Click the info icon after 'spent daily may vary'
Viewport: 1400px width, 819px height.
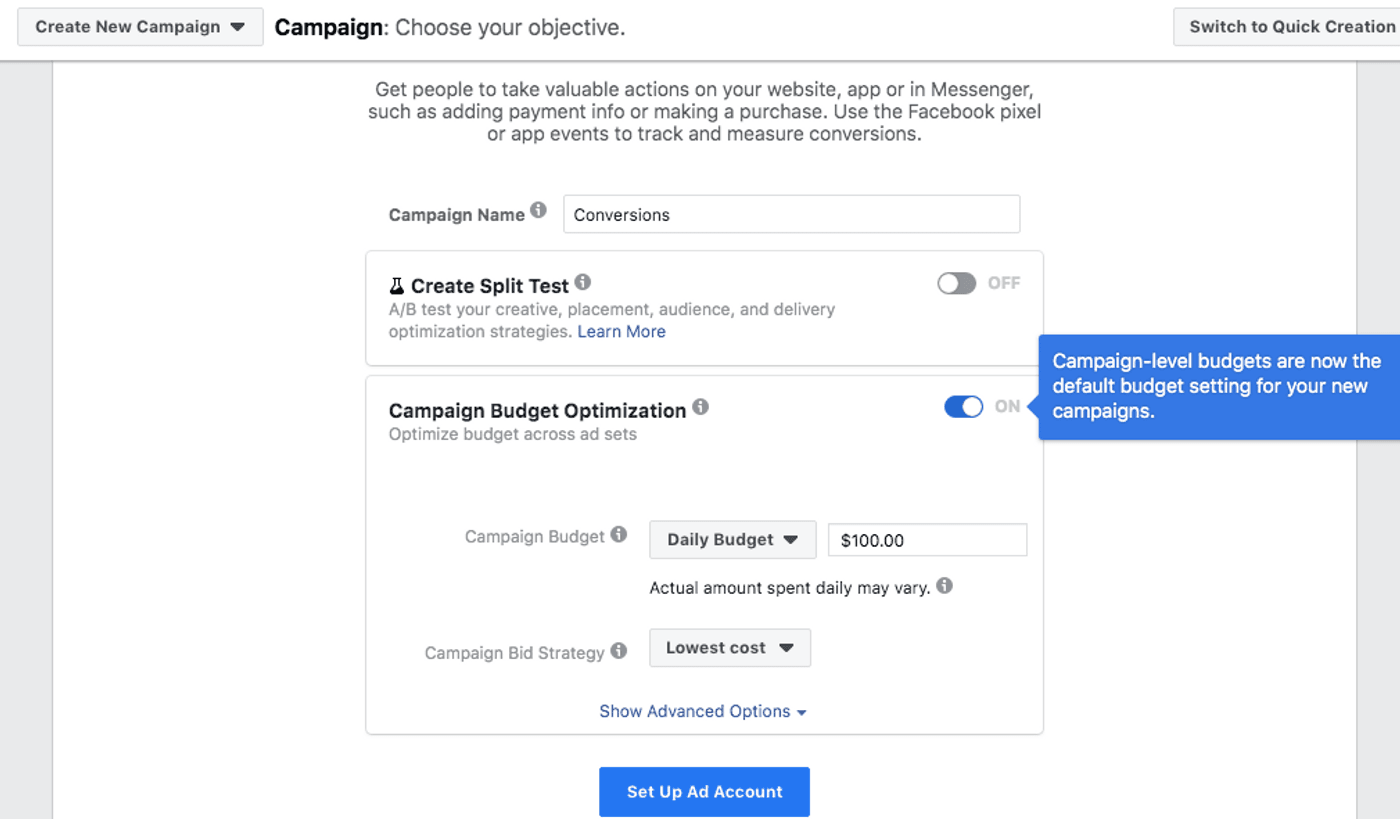coord(944,585)
